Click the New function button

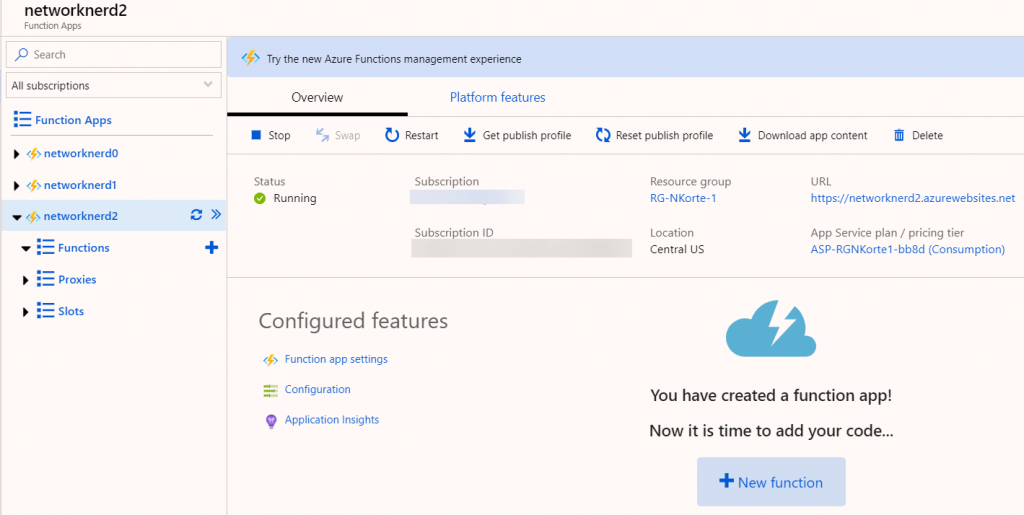click(x=771, y=482)
